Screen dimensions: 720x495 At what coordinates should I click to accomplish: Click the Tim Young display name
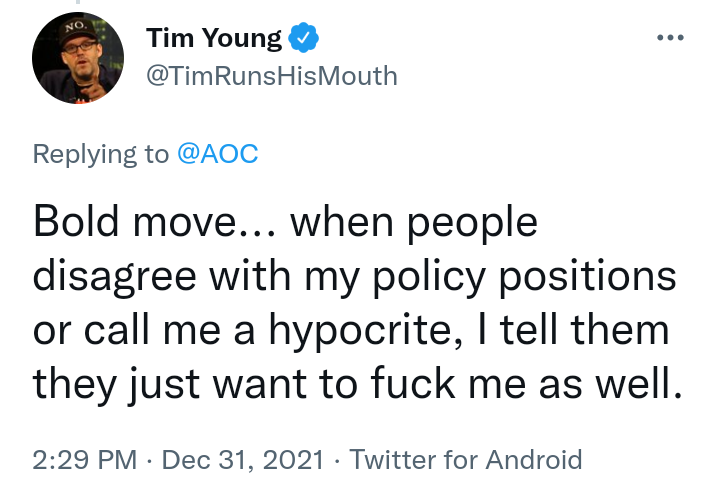[214, 38]
